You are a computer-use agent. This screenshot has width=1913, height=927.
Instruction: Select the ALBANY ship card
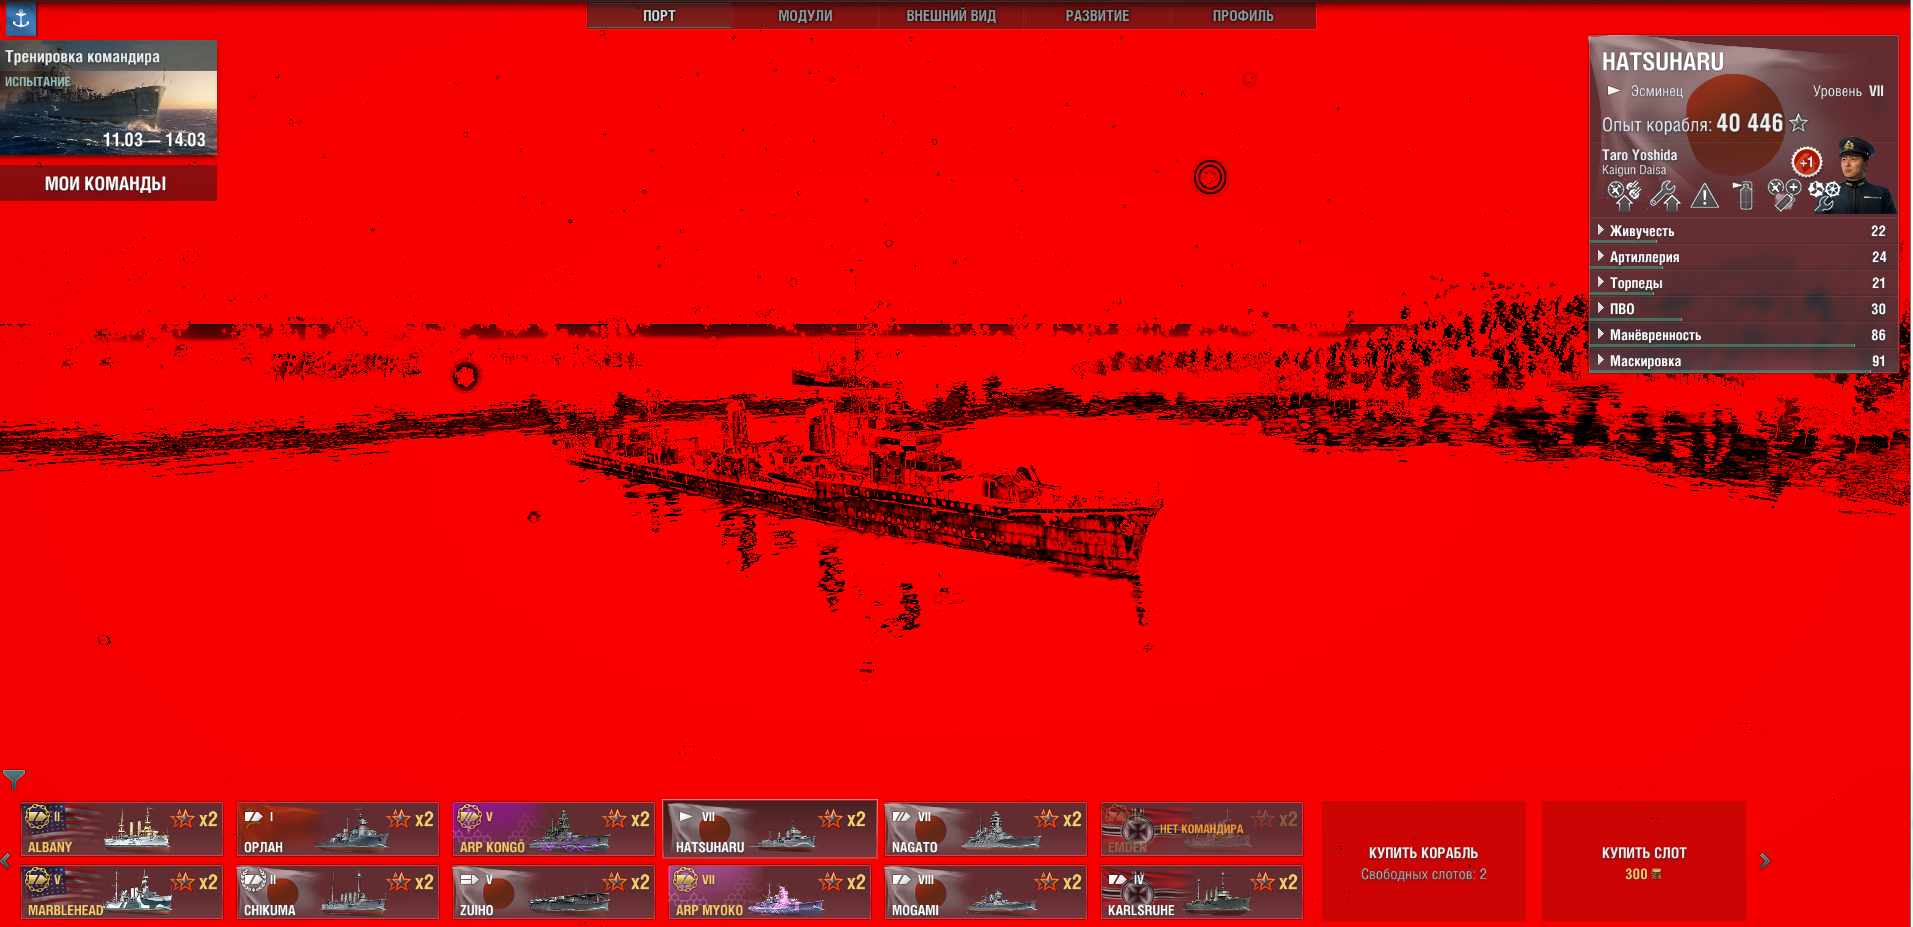(x=122, y=829)
